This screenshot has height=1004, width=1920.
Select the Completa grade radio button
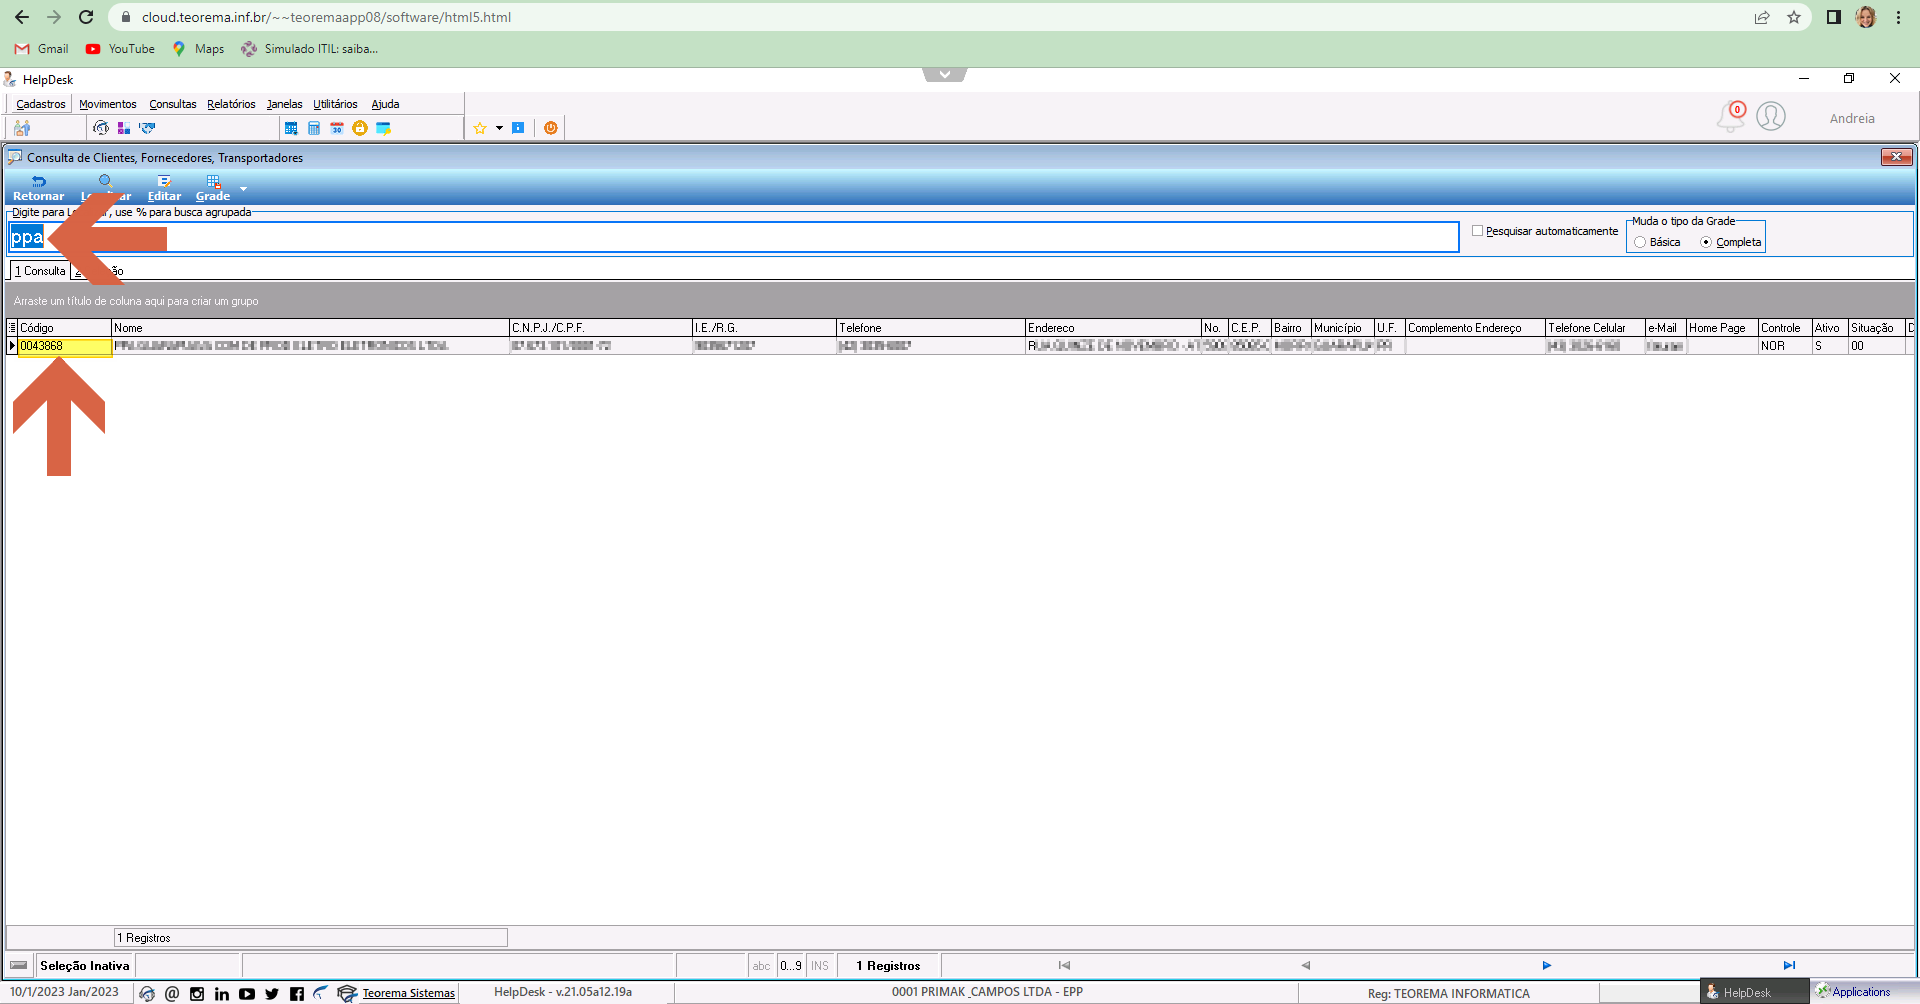[1706, 242]
